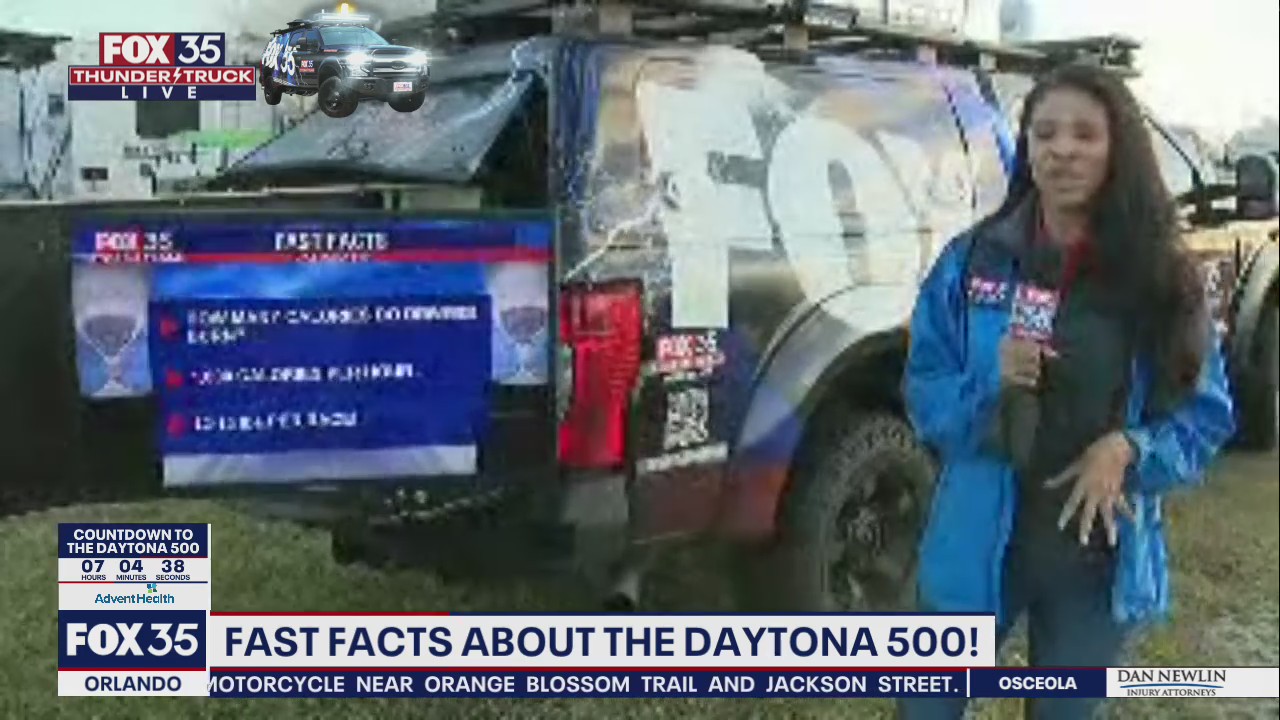1280x720 pixels.
Task: Click the FOX 35 logo on the truck monitor
Action: click(x=133, y=241)
